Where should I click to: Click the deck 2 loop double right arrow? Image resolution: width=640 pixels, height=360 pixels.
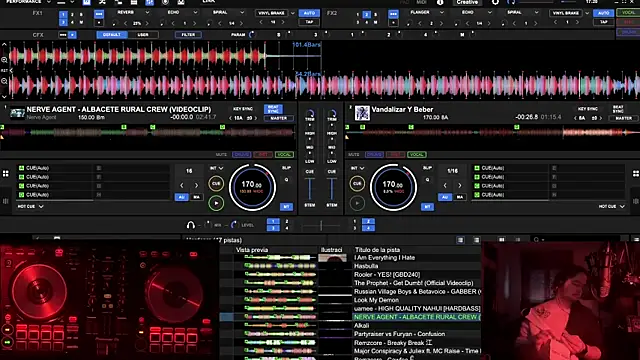tap(460, 186)
